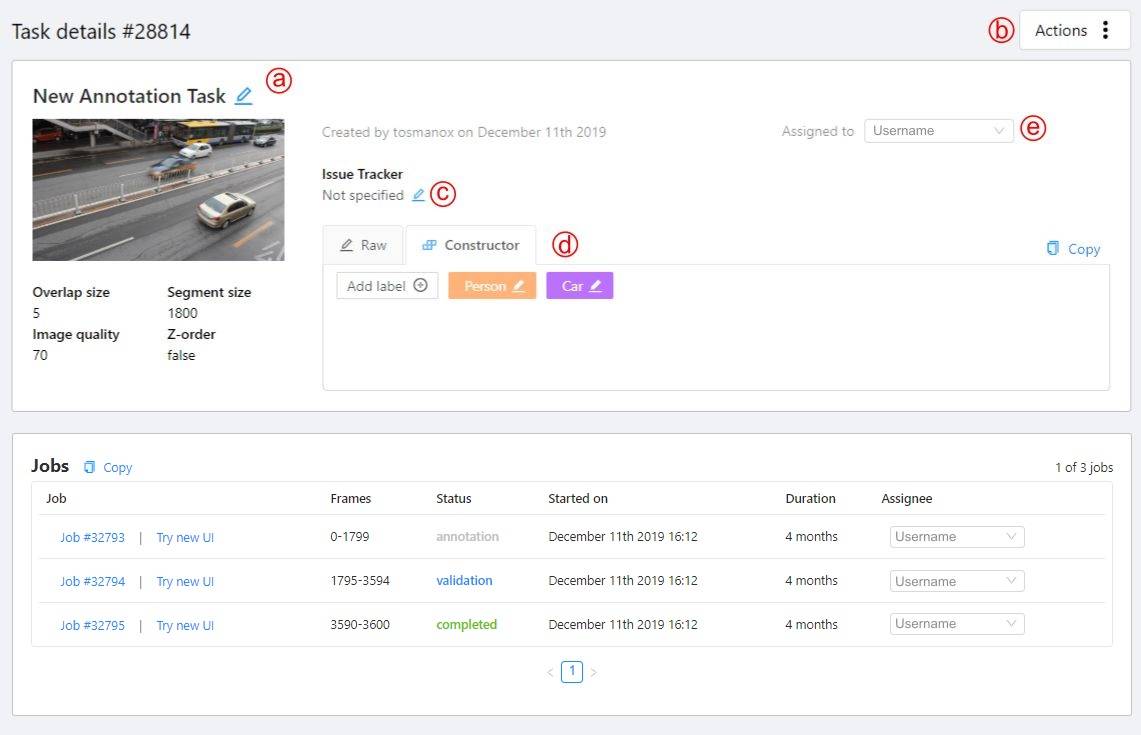Click the copy icon above labels panel
Image resolution: width=1141 pixels, height=735 pixels.
coord(1052,248)
